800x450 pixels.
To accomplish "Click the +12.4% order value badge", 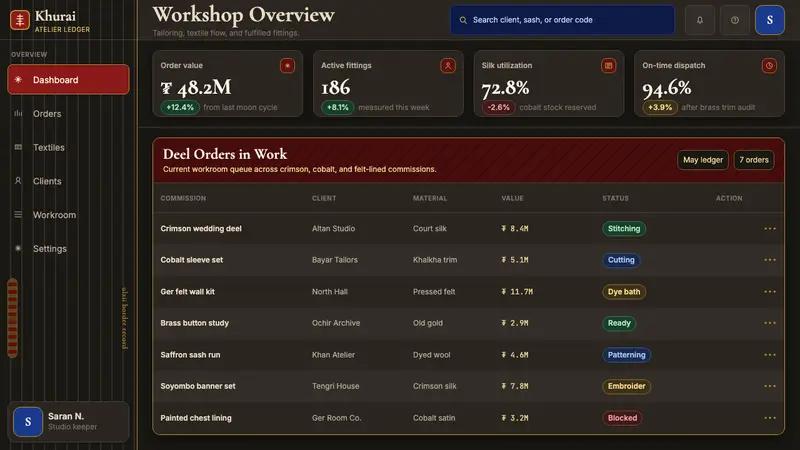I will pyautogui.click(x=180, y=107).
